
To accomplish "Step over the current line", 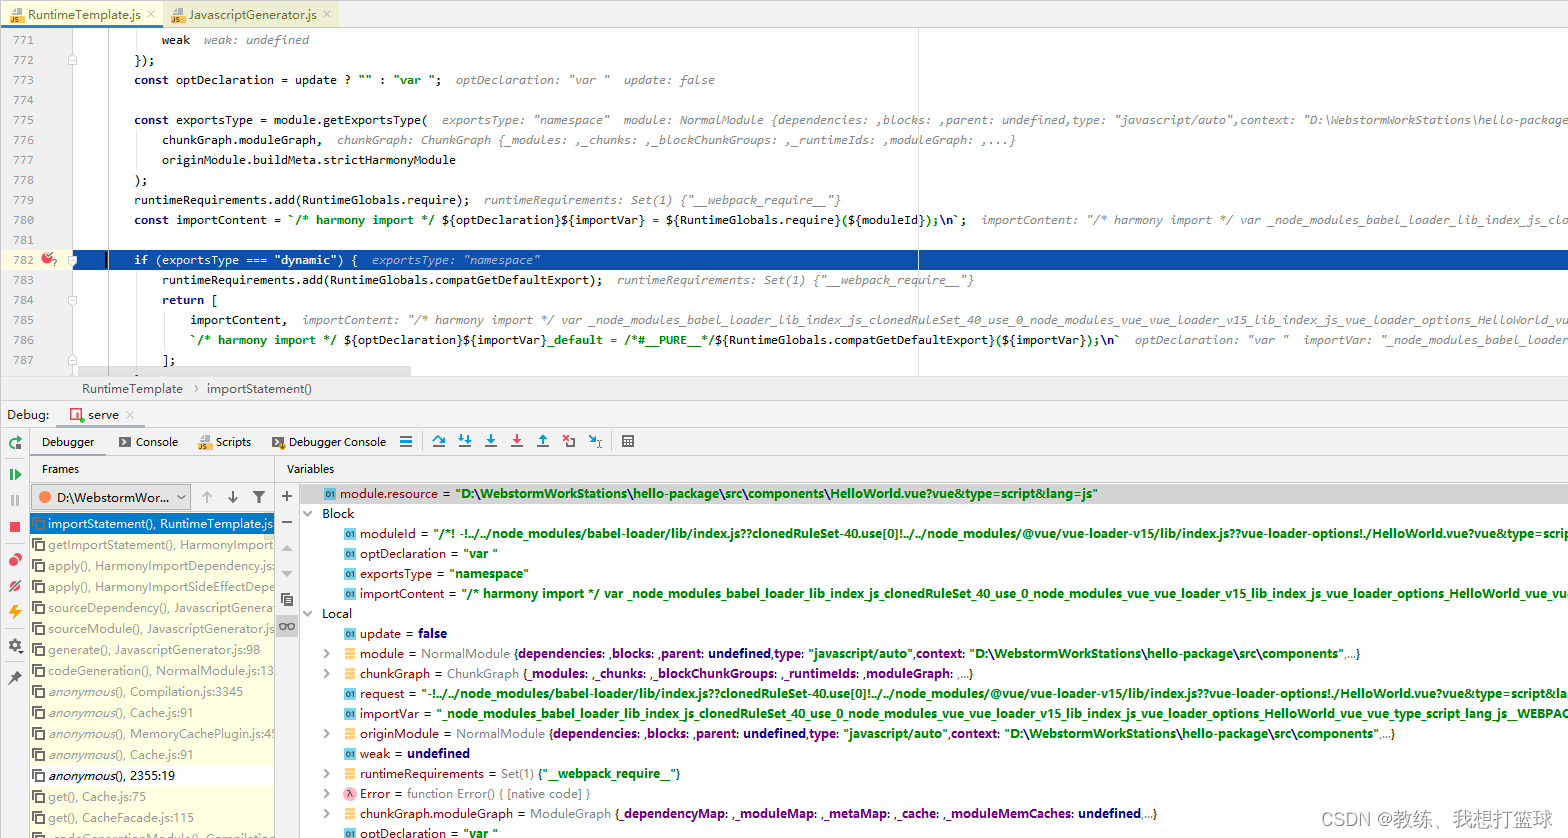I will pos(439,441).
